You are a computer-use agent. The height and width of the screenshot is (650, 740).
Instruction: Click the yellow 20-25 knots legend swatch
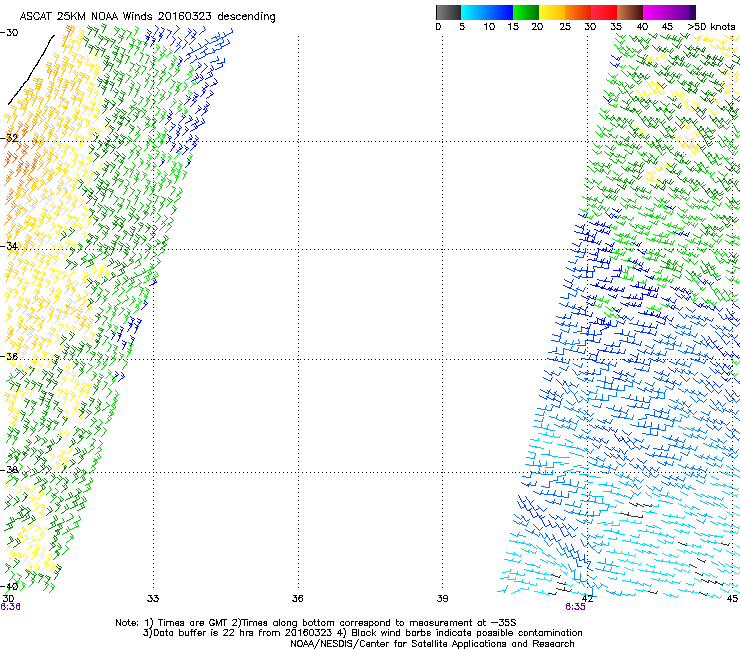[552, 12]
